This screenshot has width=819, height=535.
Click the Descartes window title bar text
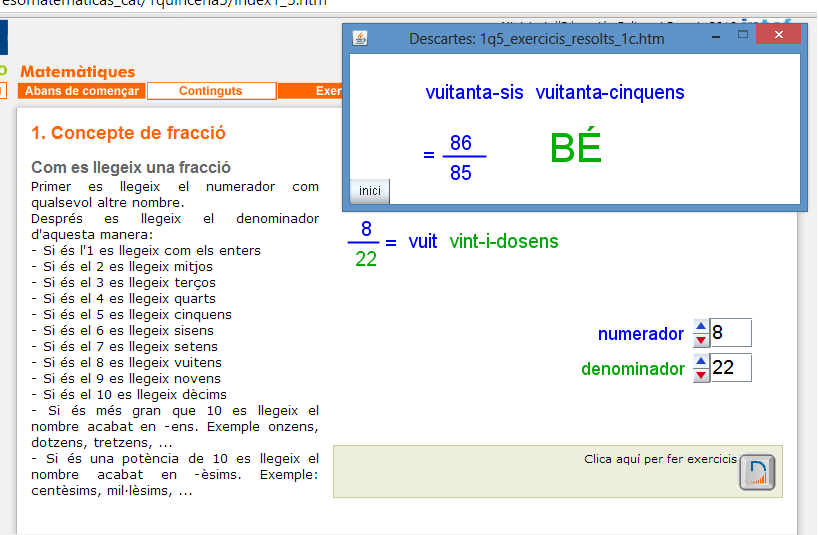tap(537, 39)
